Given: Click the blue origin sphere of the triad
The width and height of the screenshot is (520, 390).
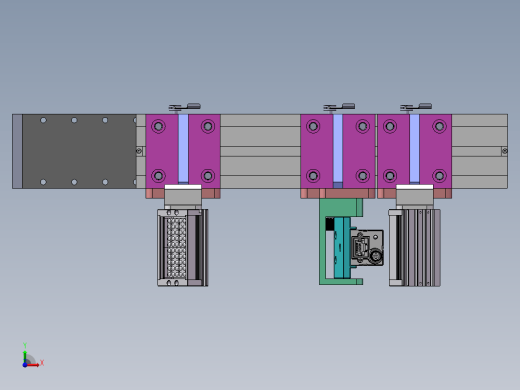Looking at the screenshot, I should 25,365.
